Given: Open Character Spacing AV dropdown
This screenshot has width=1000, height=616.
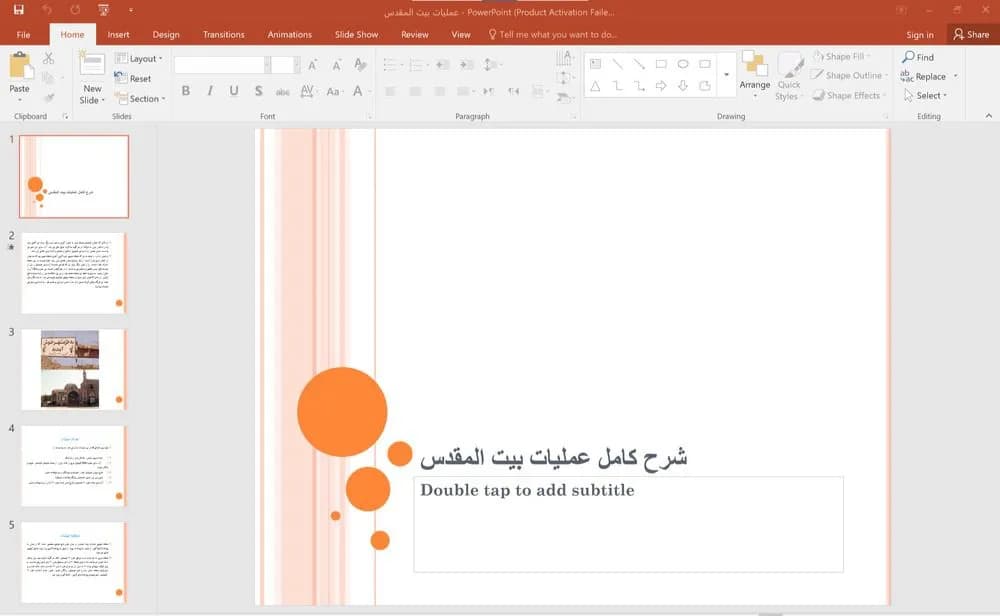Looking at the screenshot, I should click(x=307, y=91).
